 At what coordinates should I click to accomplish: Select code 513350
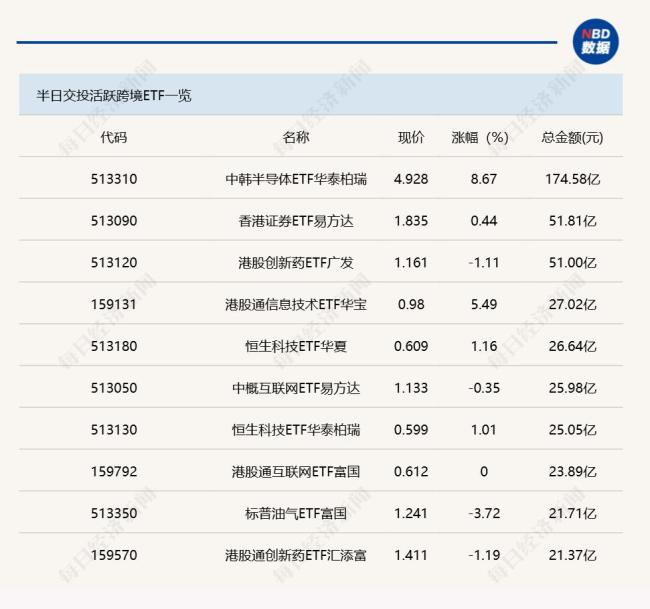(114, 514)
